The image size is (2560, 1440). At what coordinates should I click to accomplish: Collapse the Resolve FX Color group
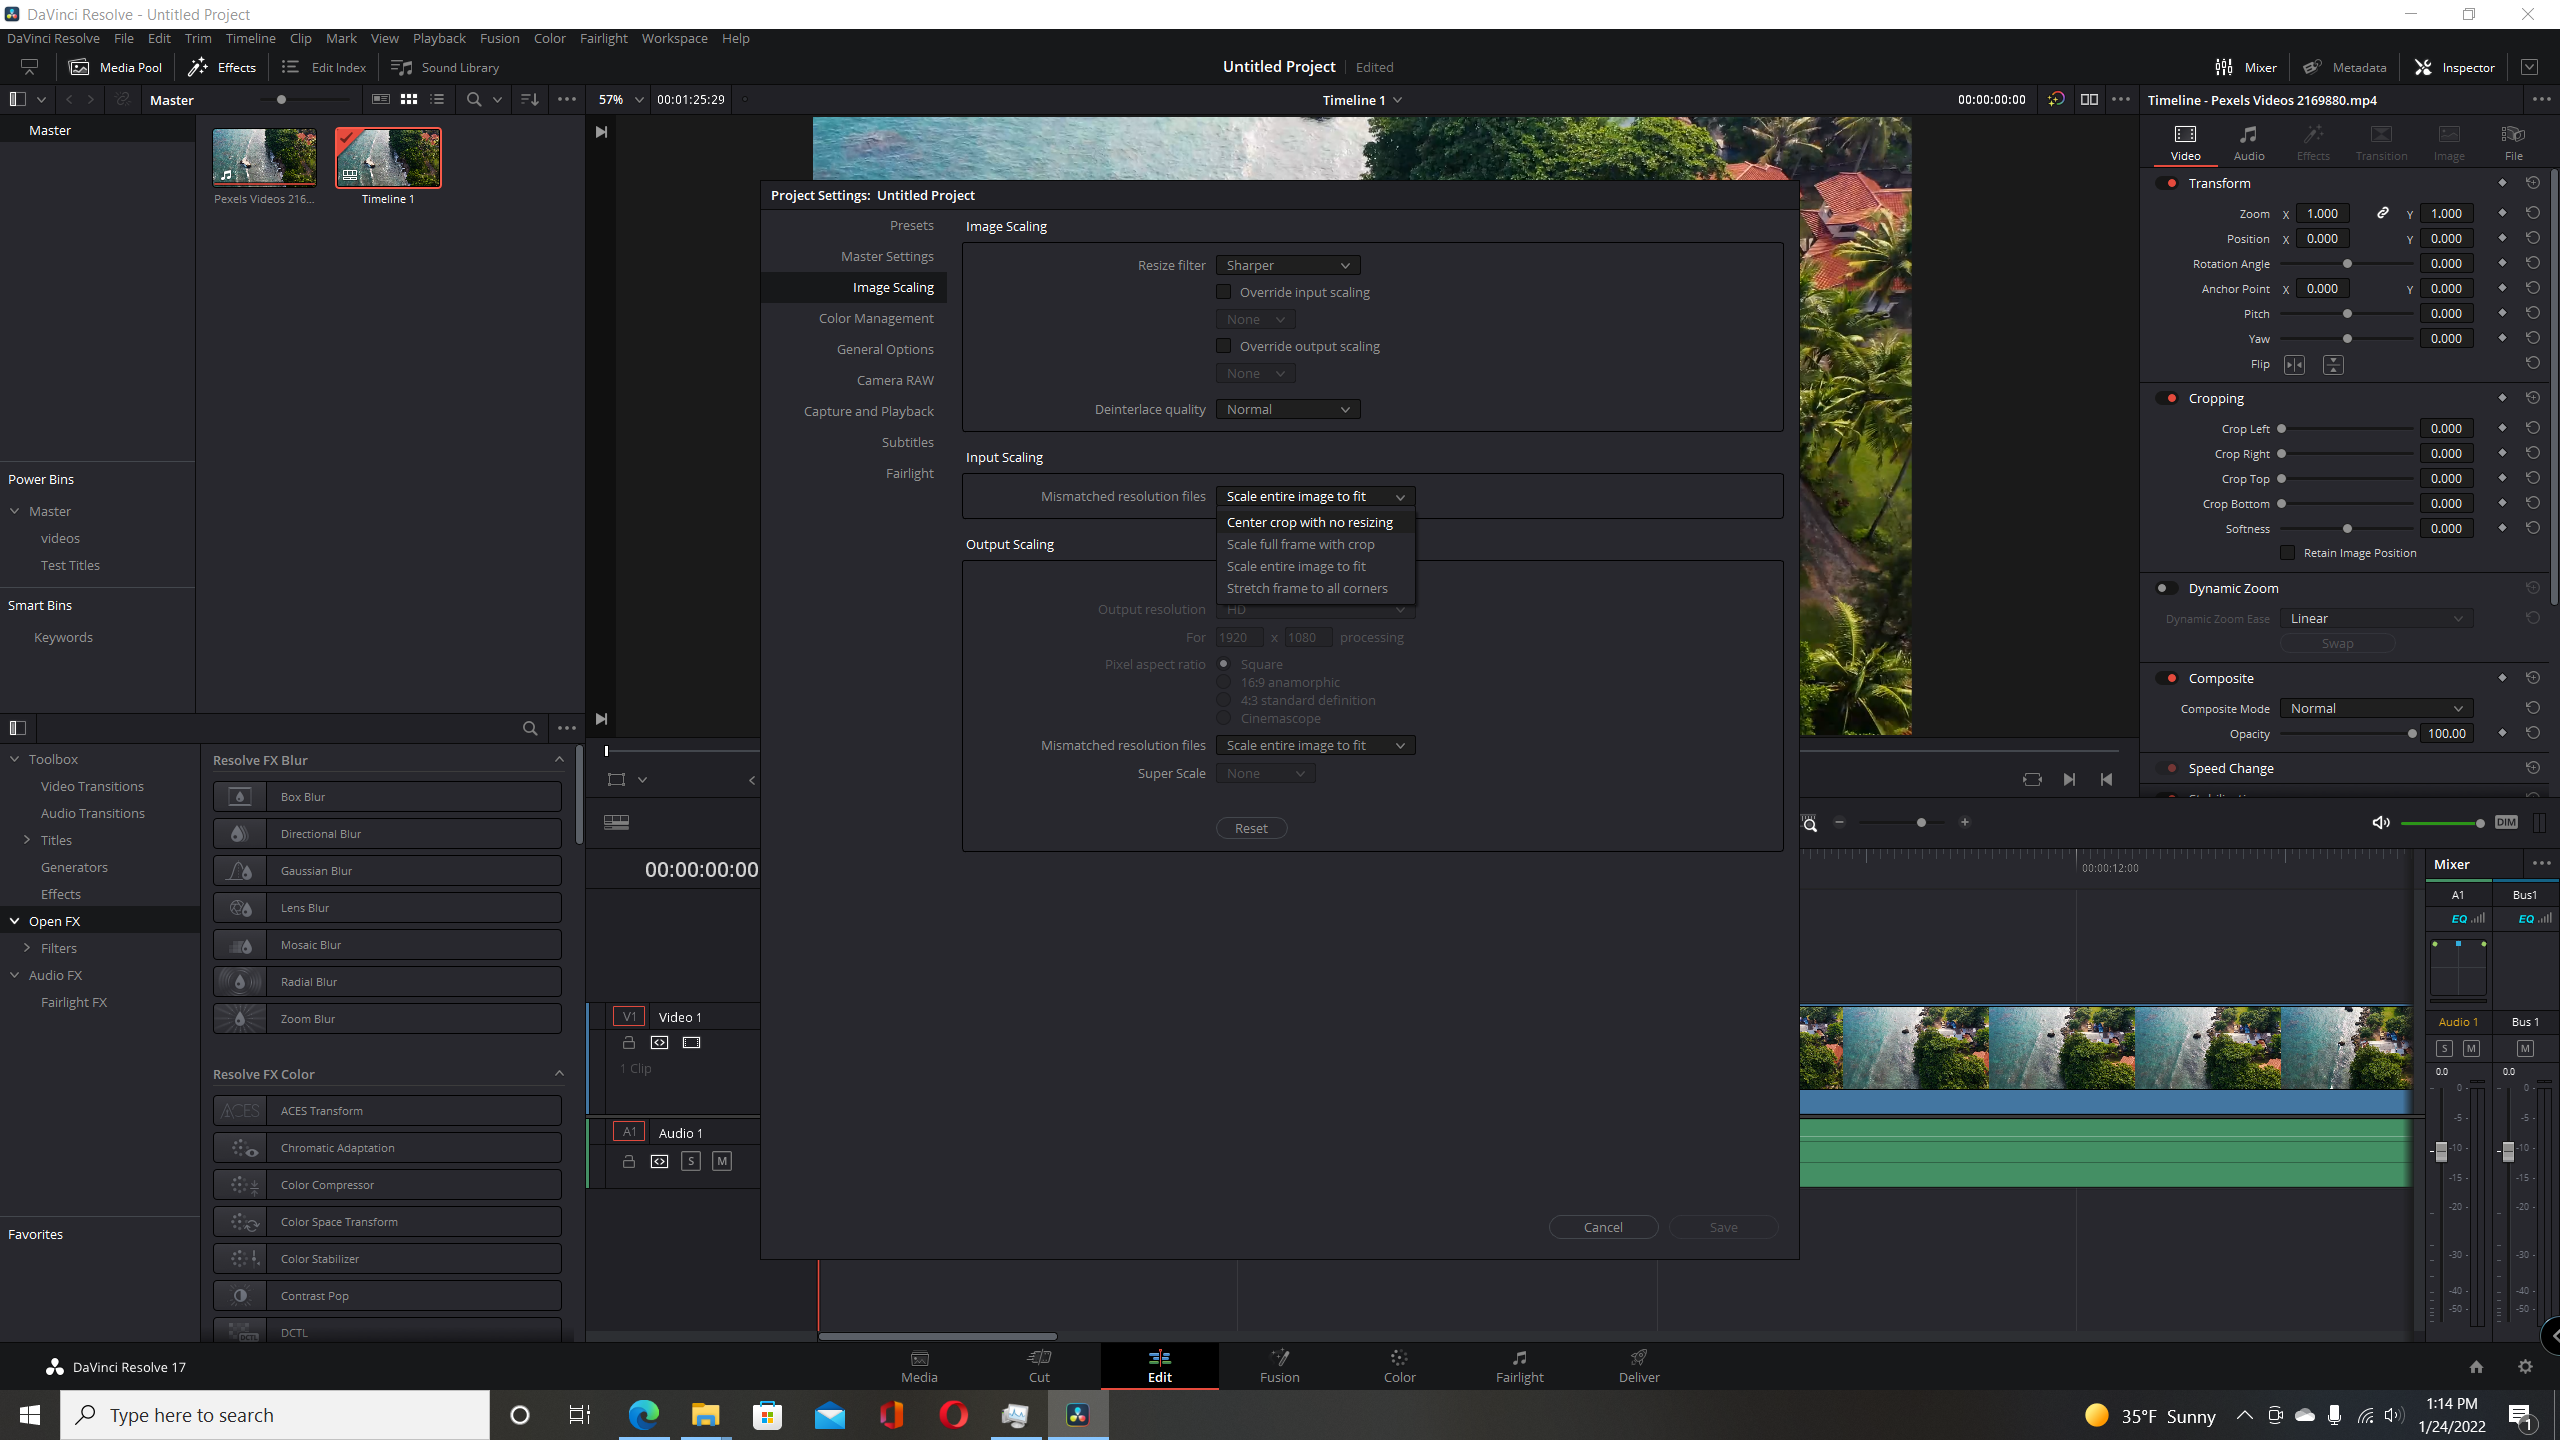pyautogui.click(x=559, y=1074)
